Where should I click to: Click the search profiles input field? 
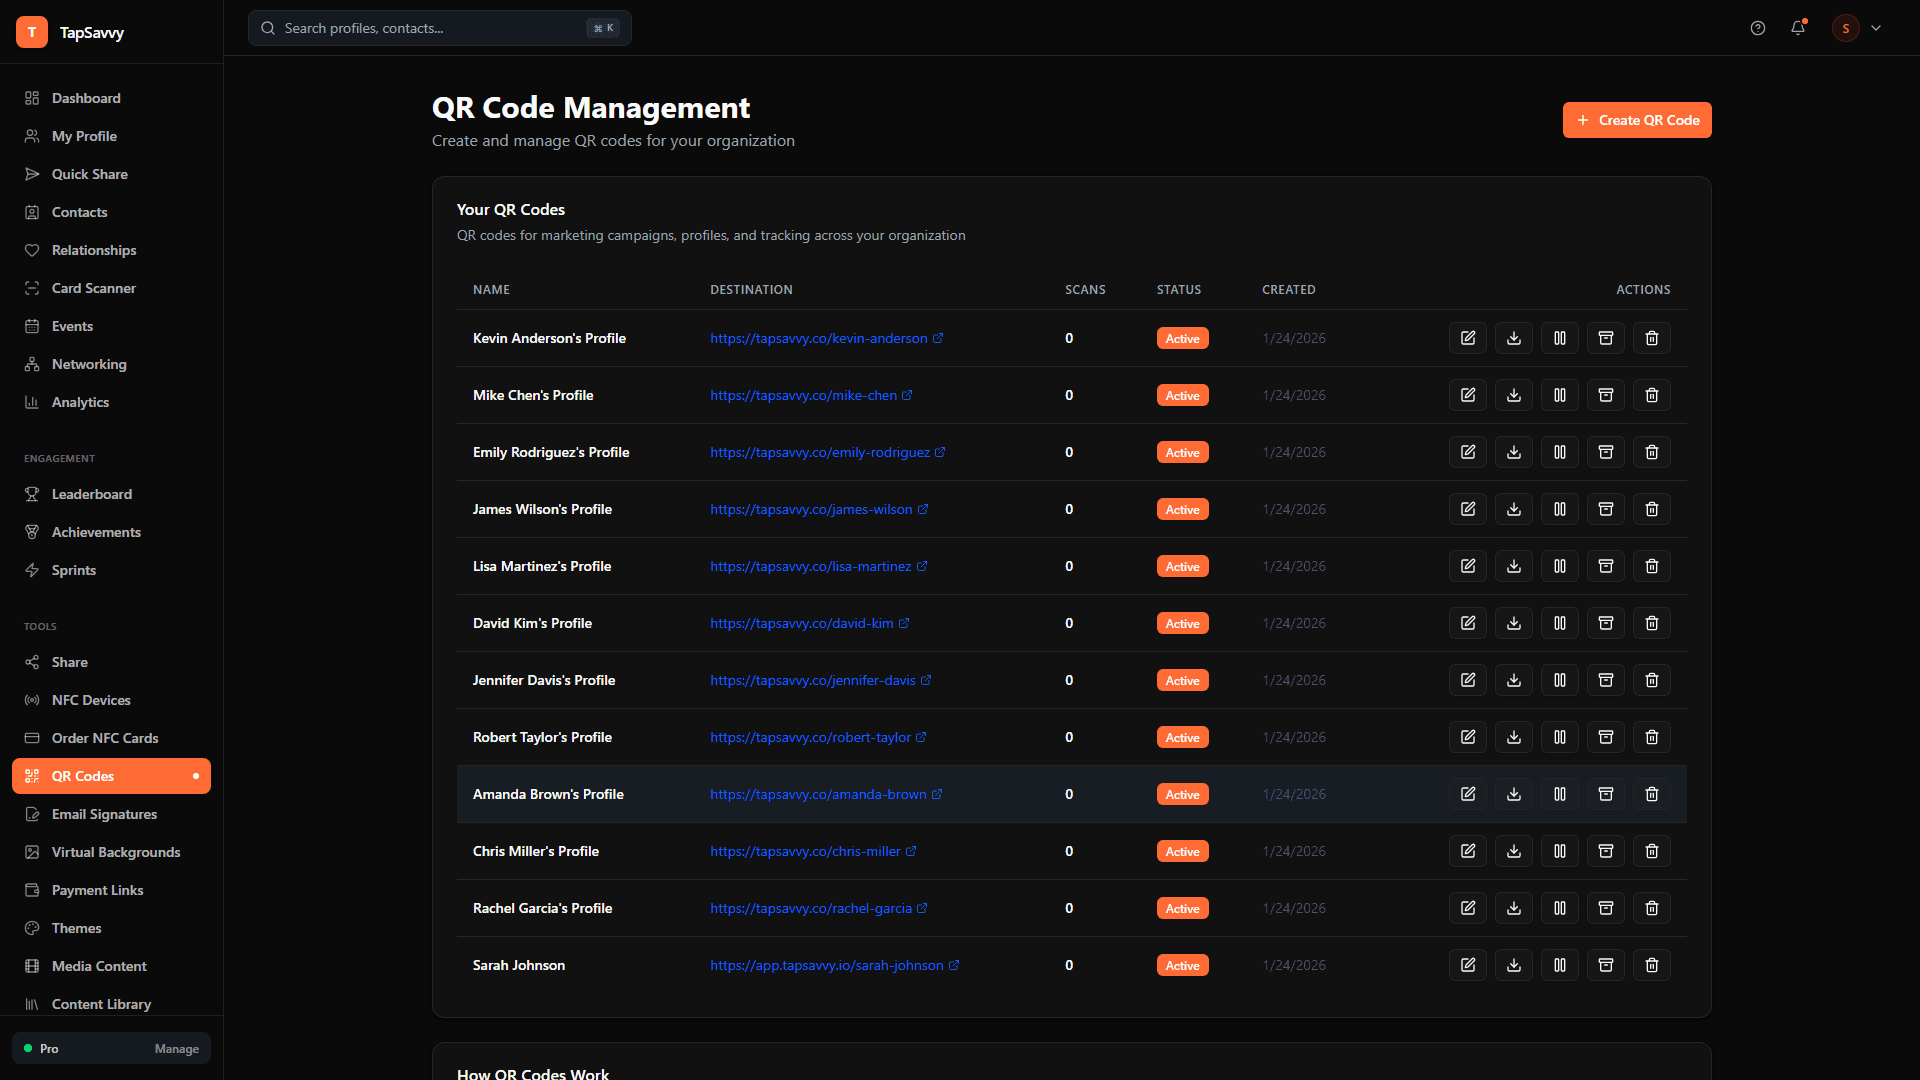pos(440,28)
